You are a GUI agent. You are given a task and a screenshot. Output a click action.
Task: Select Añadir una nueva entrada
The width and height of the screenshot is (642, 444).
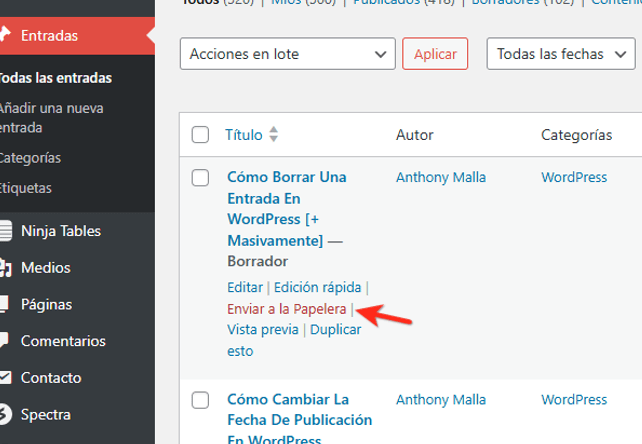pyautogui.click(x=51, y=118)
